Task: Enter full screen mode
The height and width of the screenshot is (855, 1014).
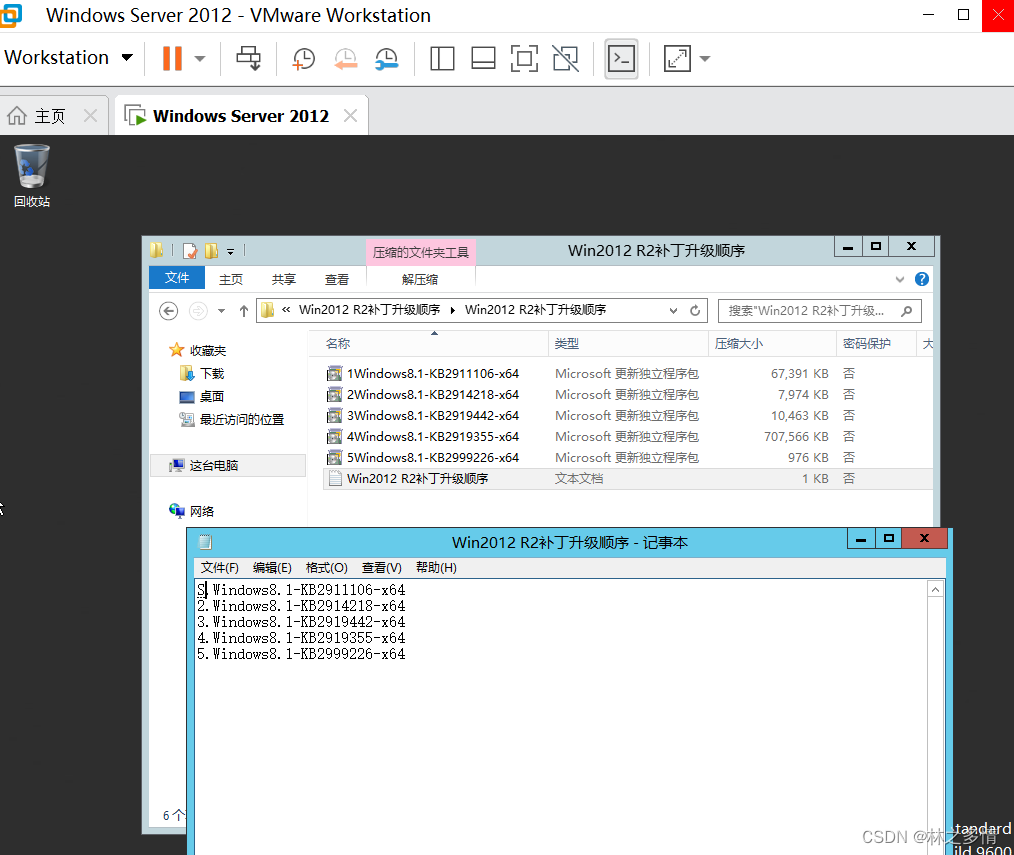Action: tap(524, 58)
